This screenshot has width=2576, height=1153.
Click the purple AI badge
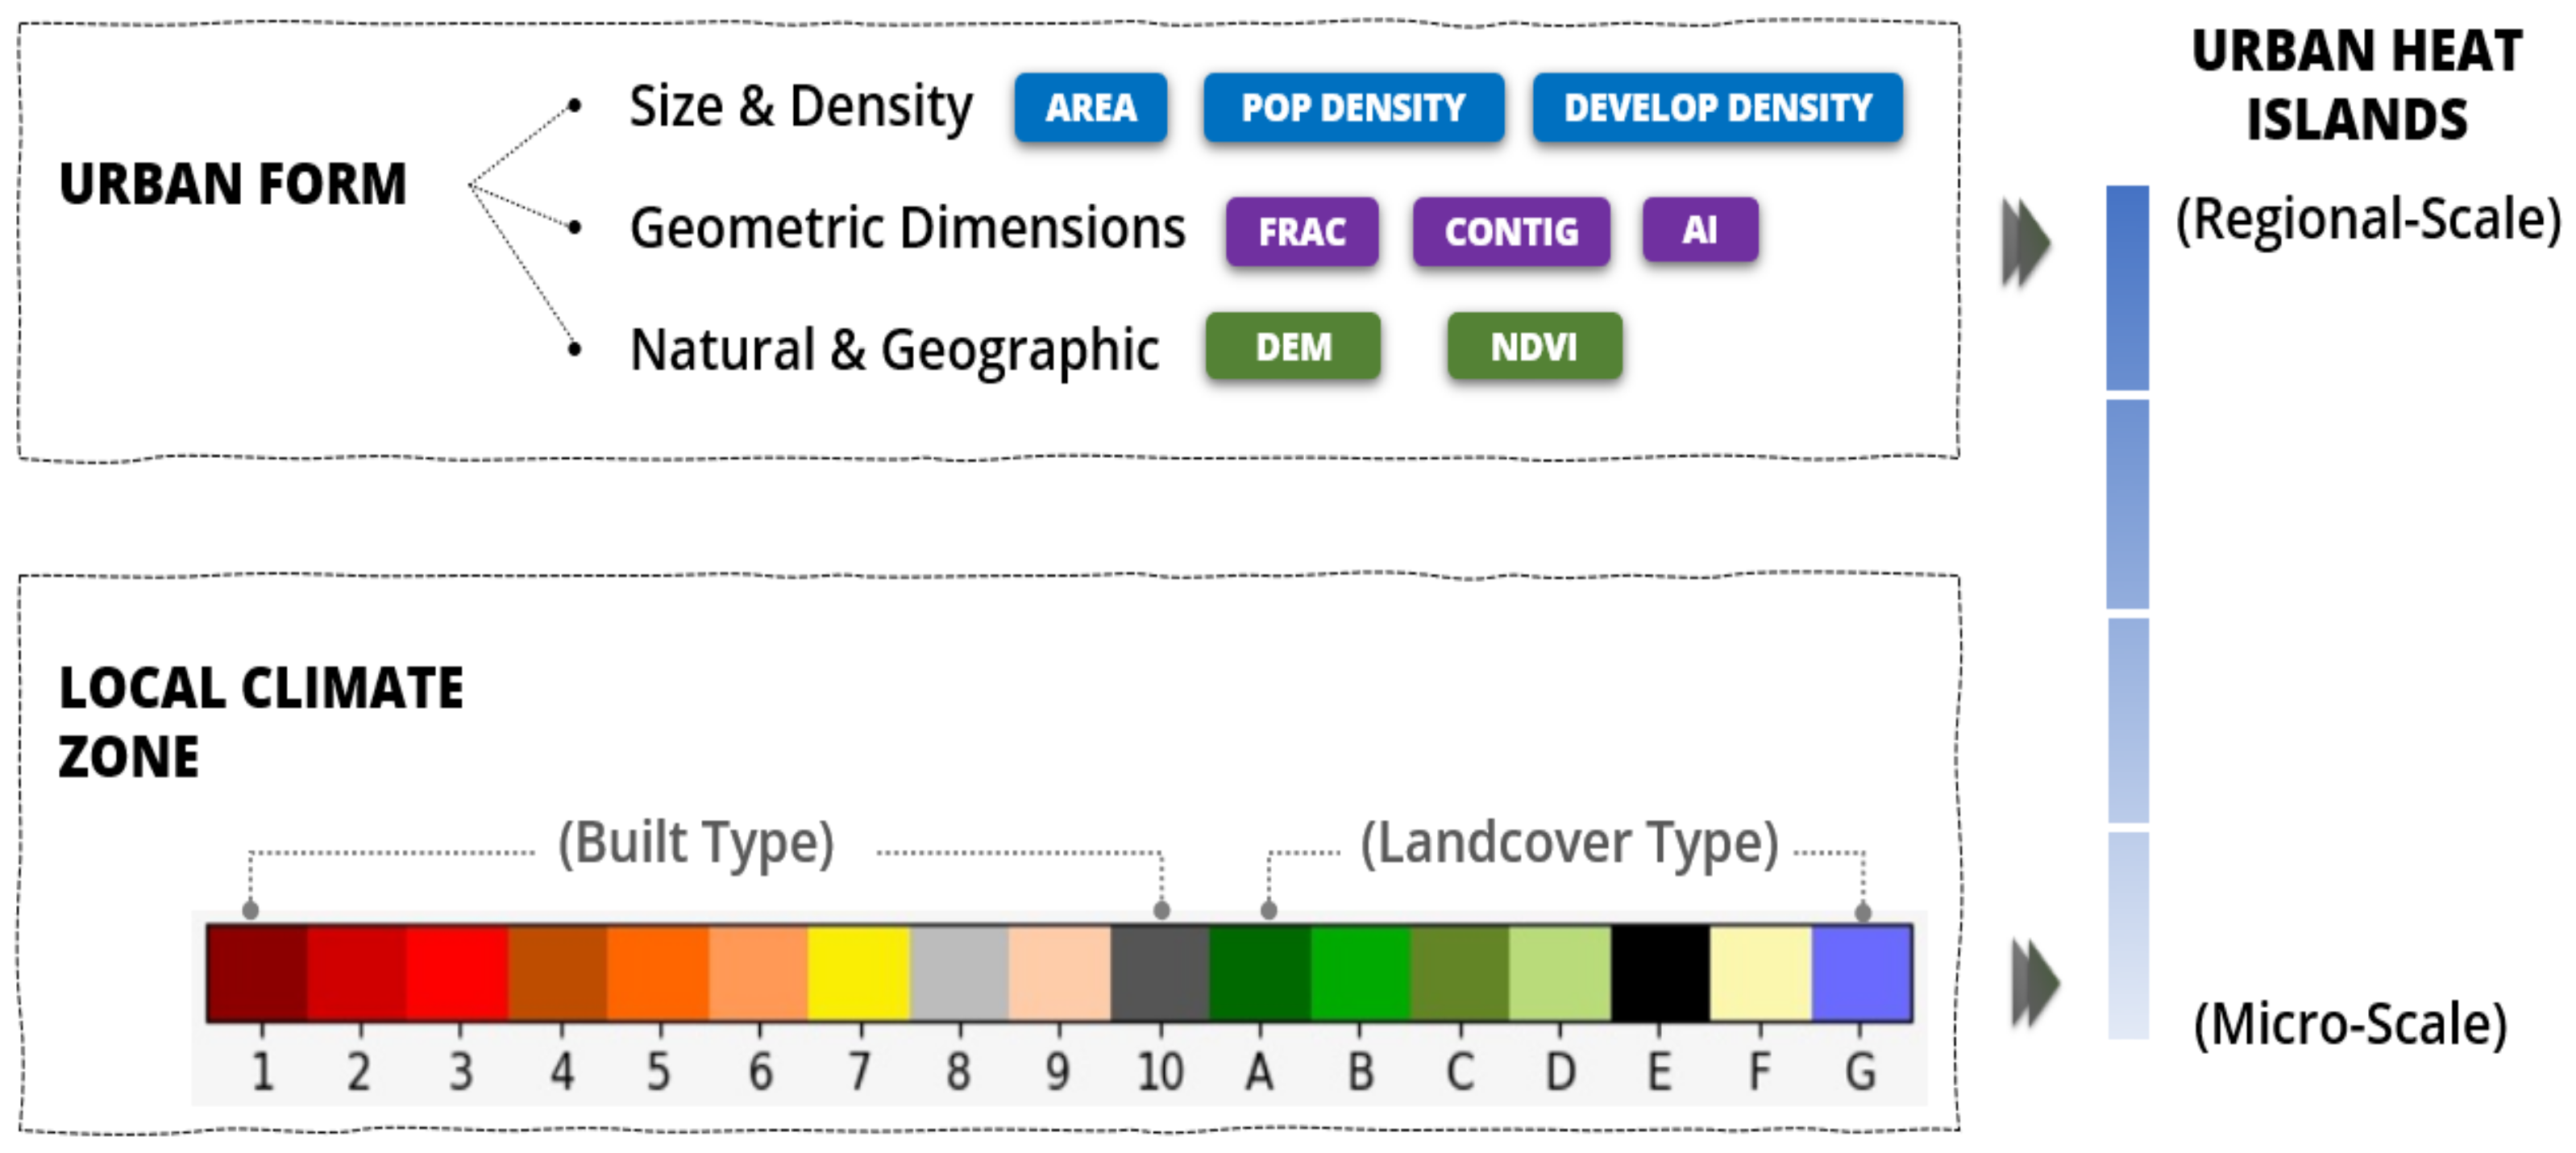(x=1699, y=230)
